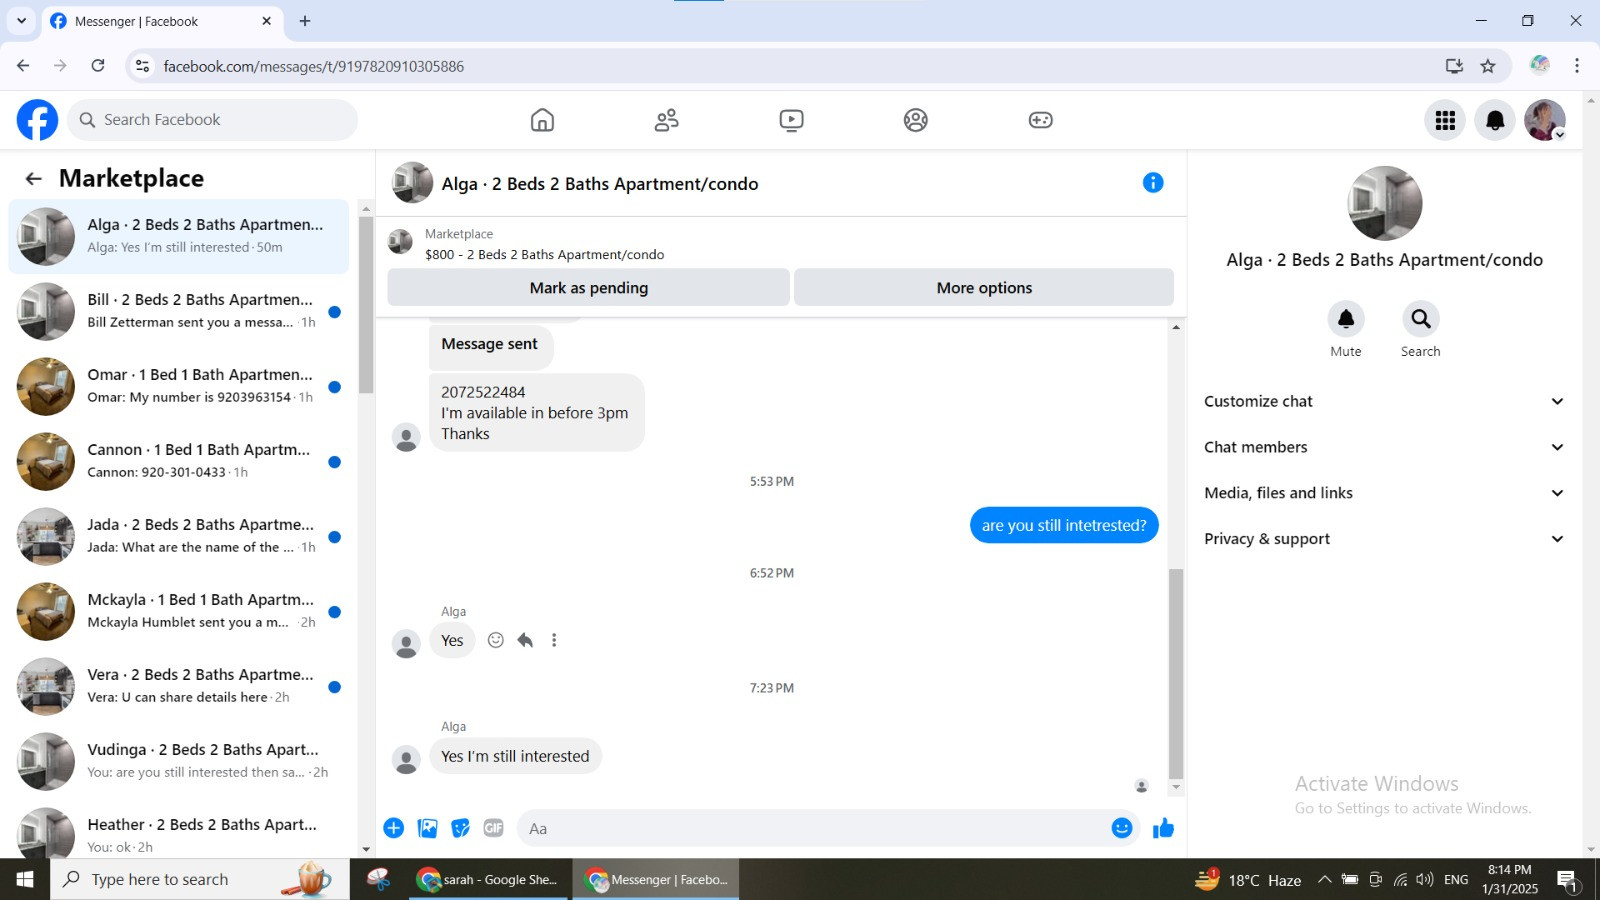Toggle conversation information panel
The width and height of the screenshot is (1600, 900).
pyautogui.click(x=1153, y=182)
